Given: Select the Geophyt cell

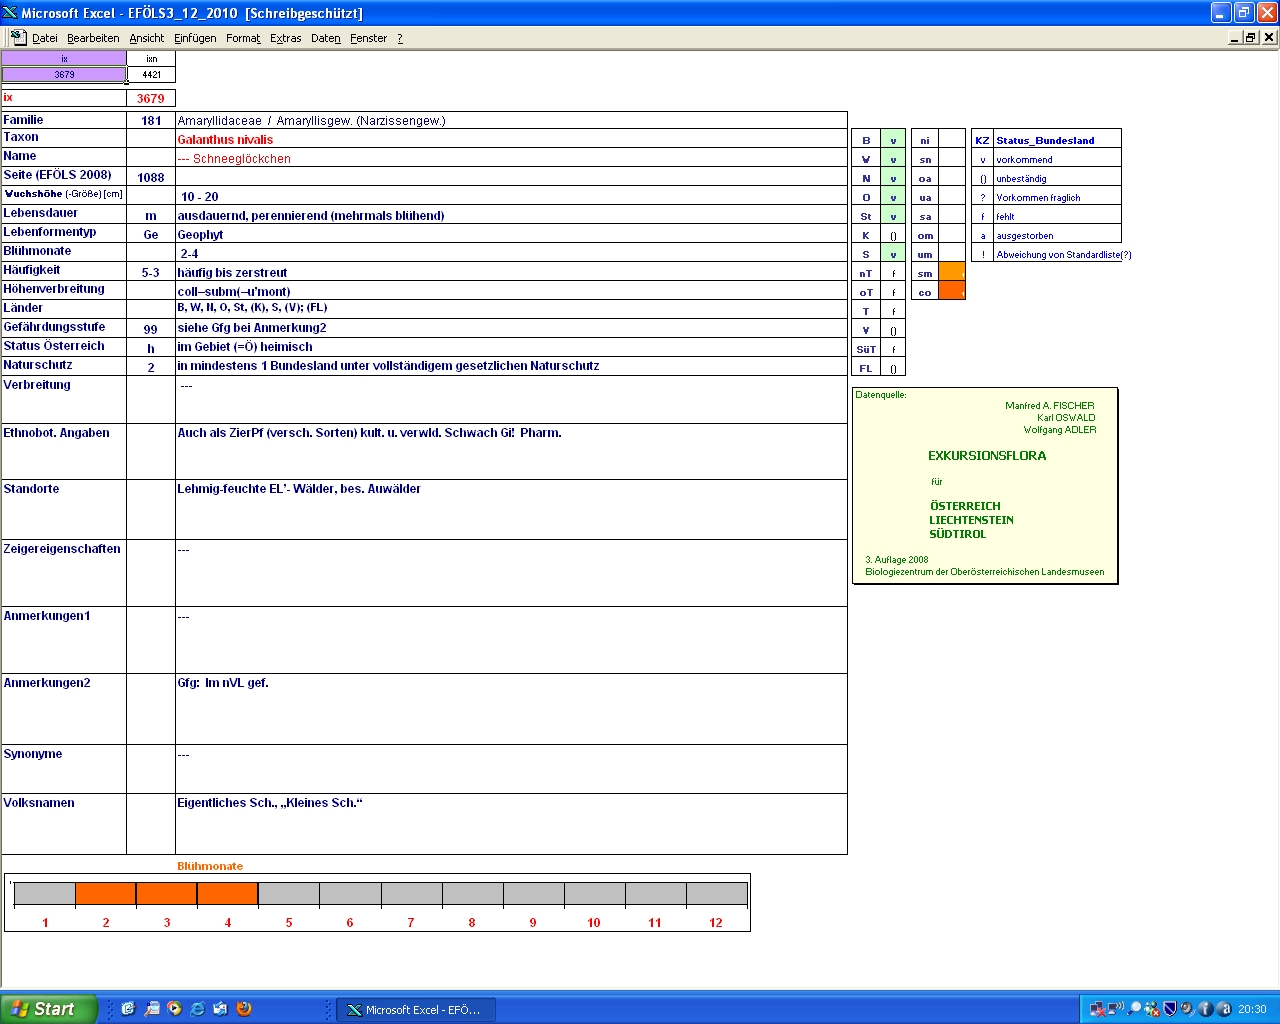Looking at the screenshot, I should (511, 234).
